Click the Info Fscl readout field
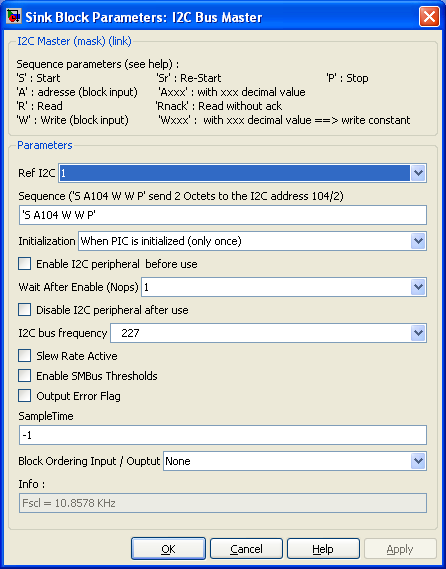Image resolution: width=446 pixels, height=569 pixels. pyautogui.click(x=223, y=503)
